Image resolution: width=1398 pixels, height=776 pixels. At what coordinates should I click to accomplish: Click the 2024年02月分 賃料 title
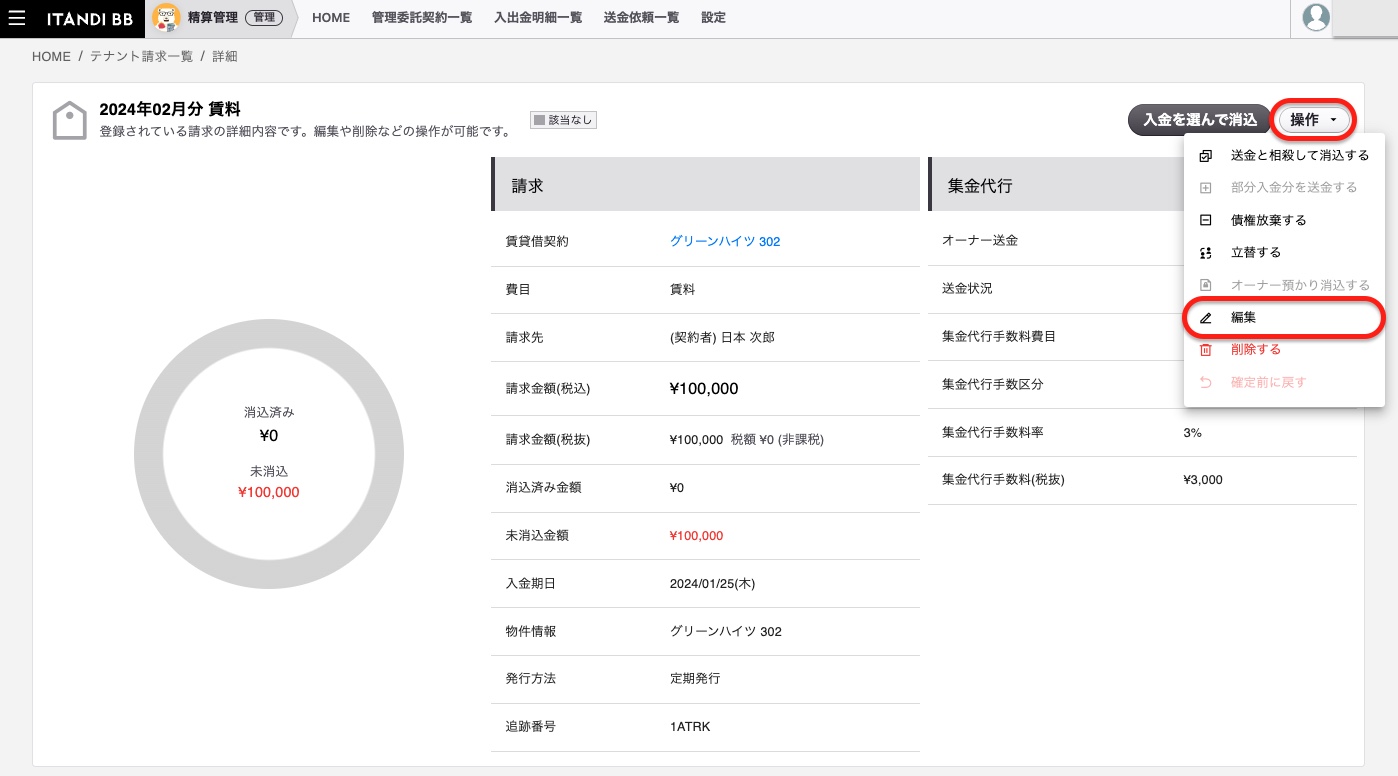pyautogui.click(x=170, y=109)
